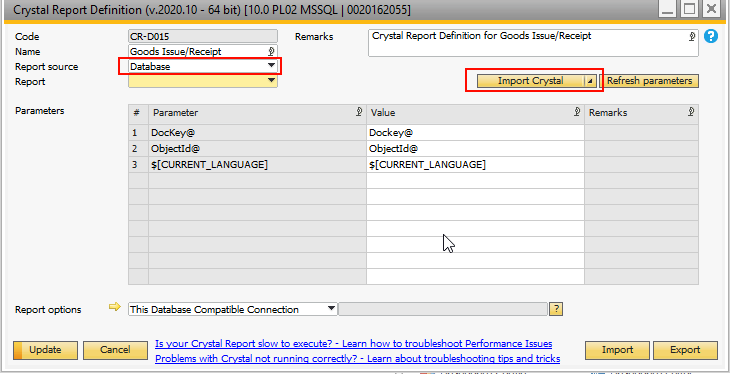Open This Database Compatible Connection dropdown

point(331,309)
